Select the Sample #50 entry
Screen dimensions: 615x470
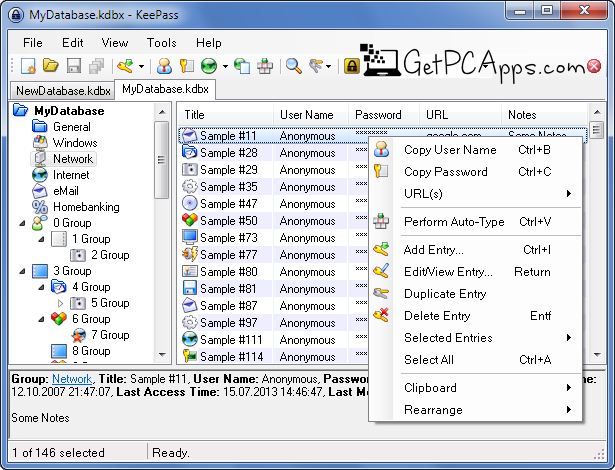click(x=229, y=221)
